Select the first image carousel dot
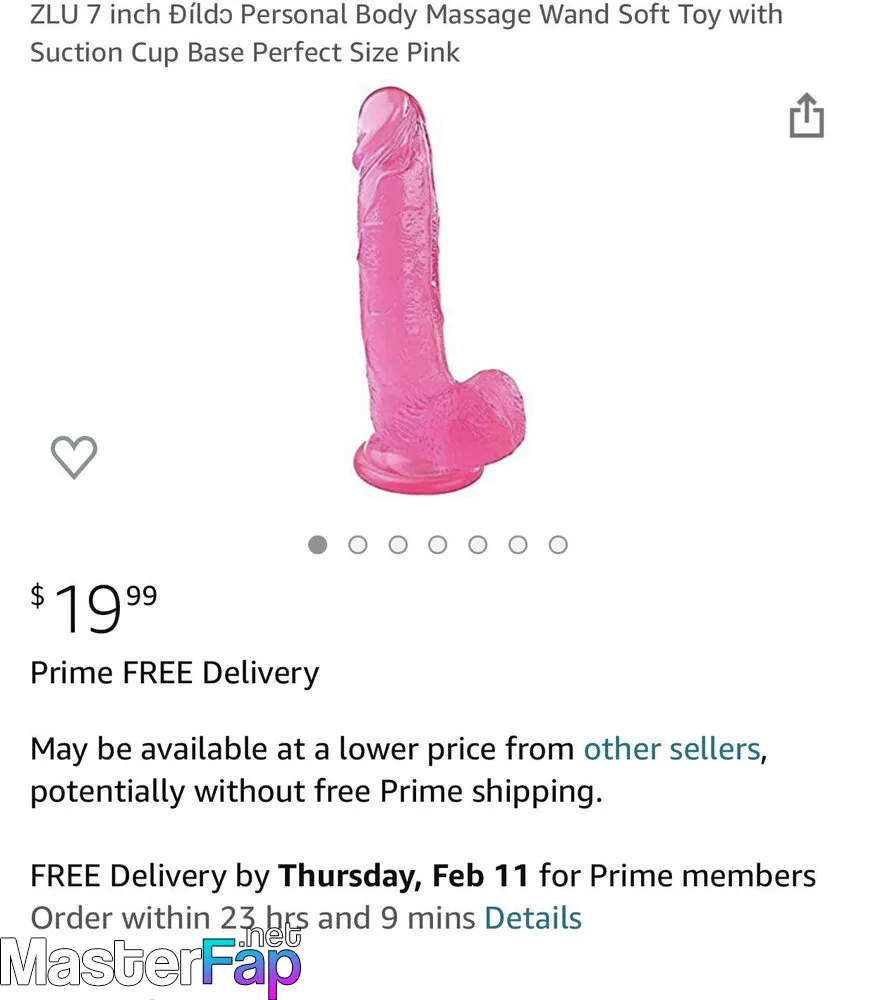This screenshot has height=1000, width=876. pyautogui.click(x=318, y=545)
